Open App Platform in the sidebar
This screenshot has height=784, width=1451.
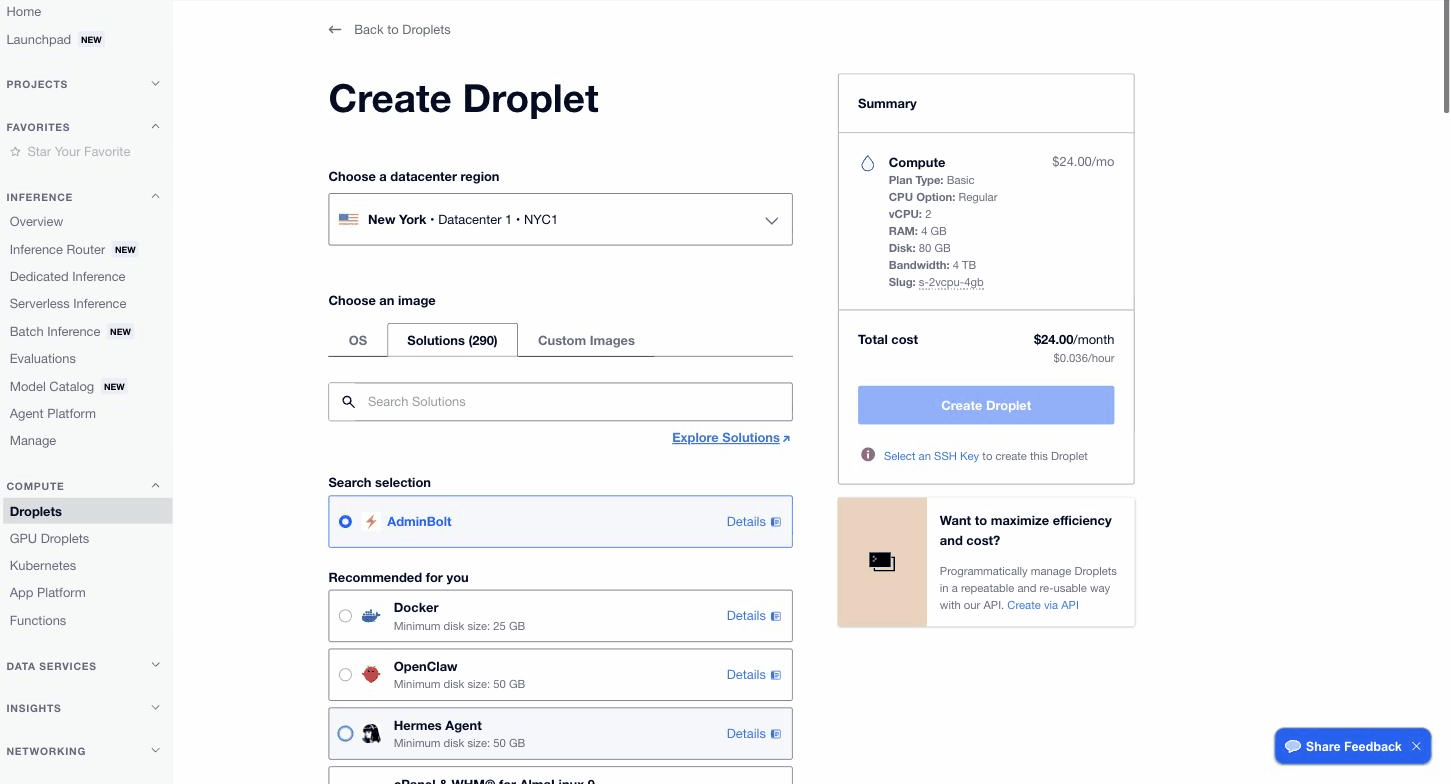47,593
